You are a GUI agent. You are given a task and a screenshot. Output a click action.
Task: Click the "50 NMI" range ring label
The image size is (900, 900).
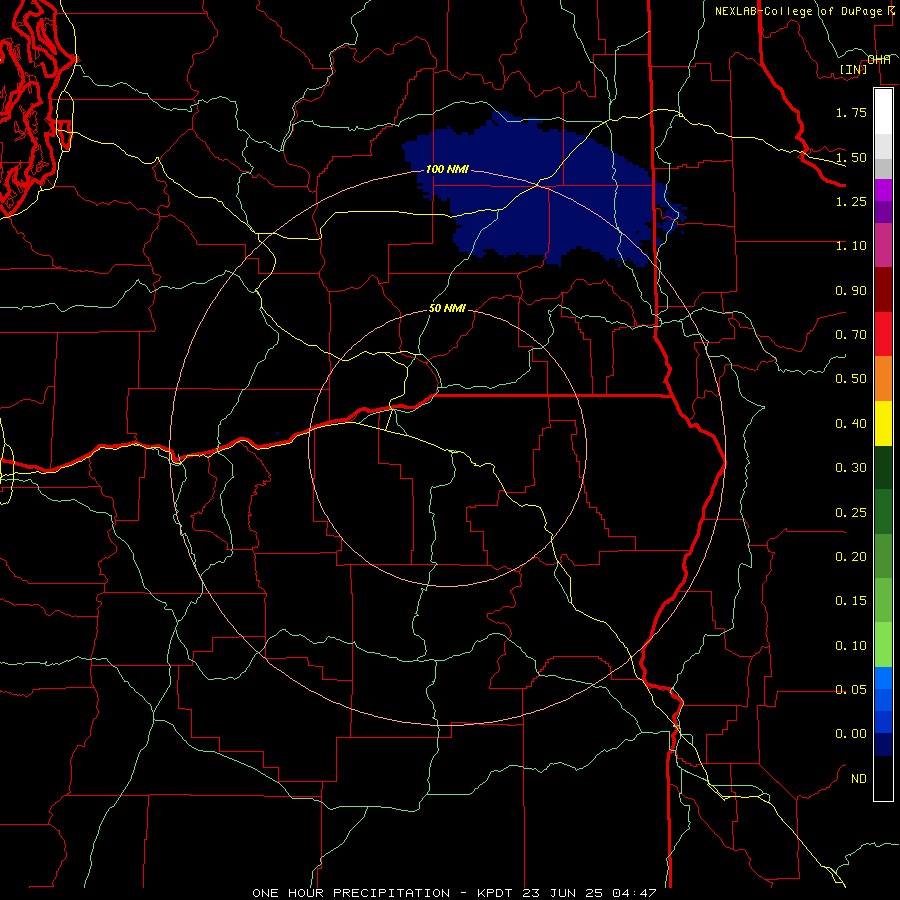pos(447,308)
